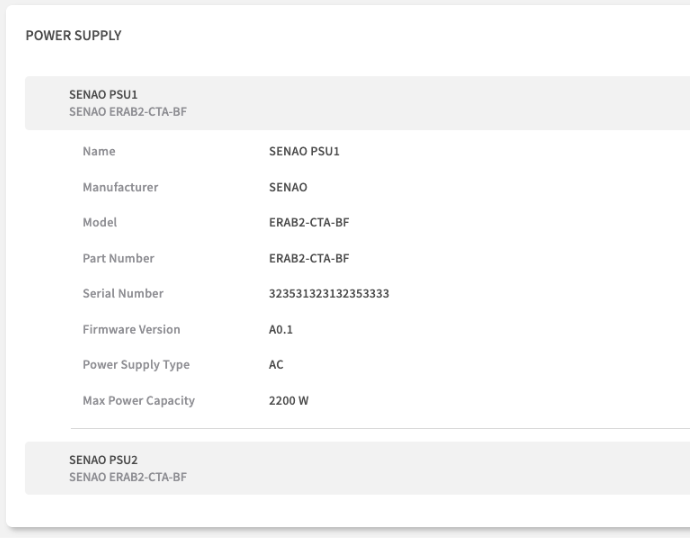Click the Part Number field label
This screenshot has height=538, width=690.
(118, 258)
